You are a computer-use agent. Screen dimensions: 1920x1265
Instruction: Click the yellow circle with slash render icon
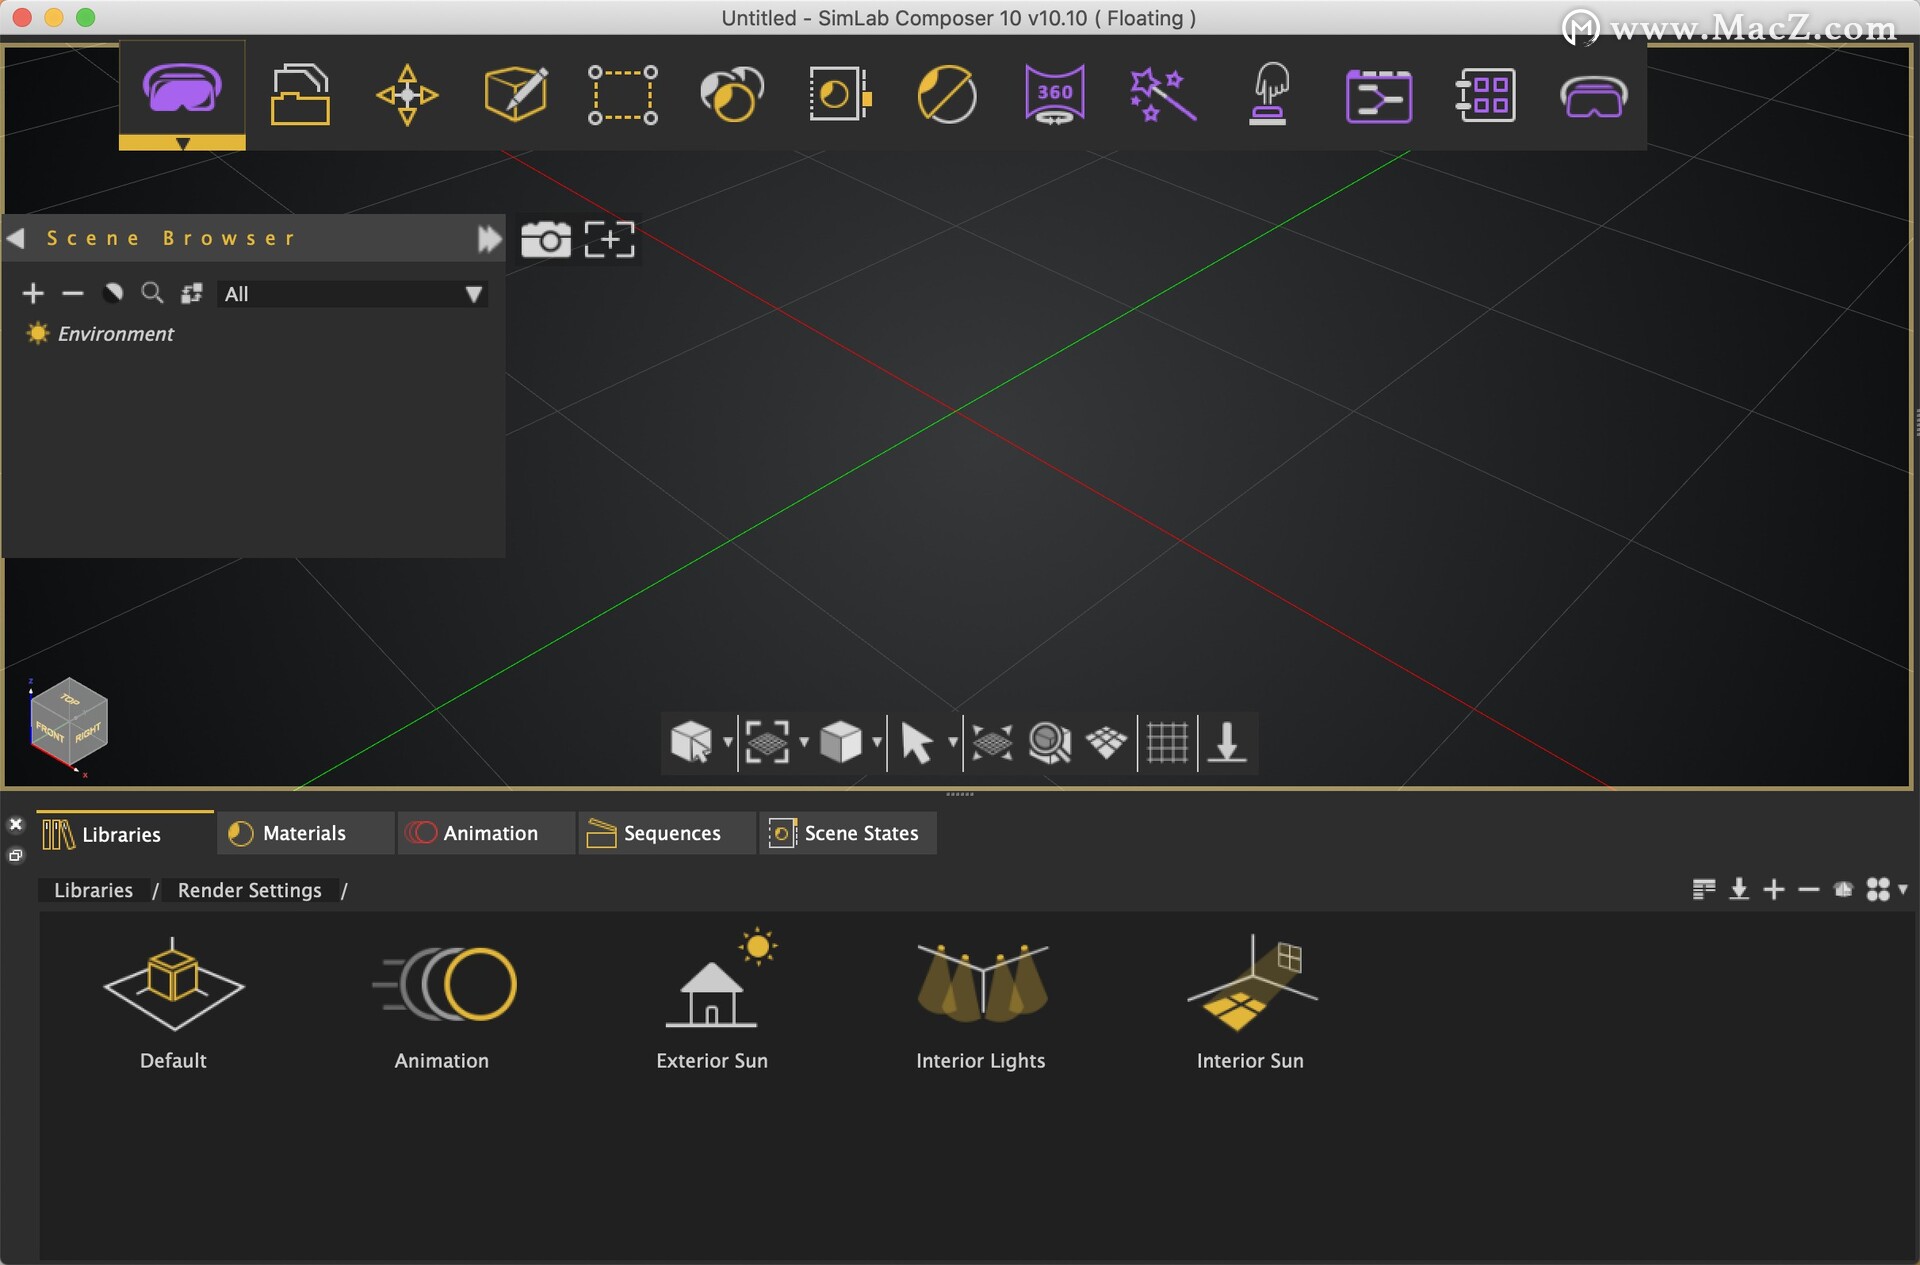(946, 95)
